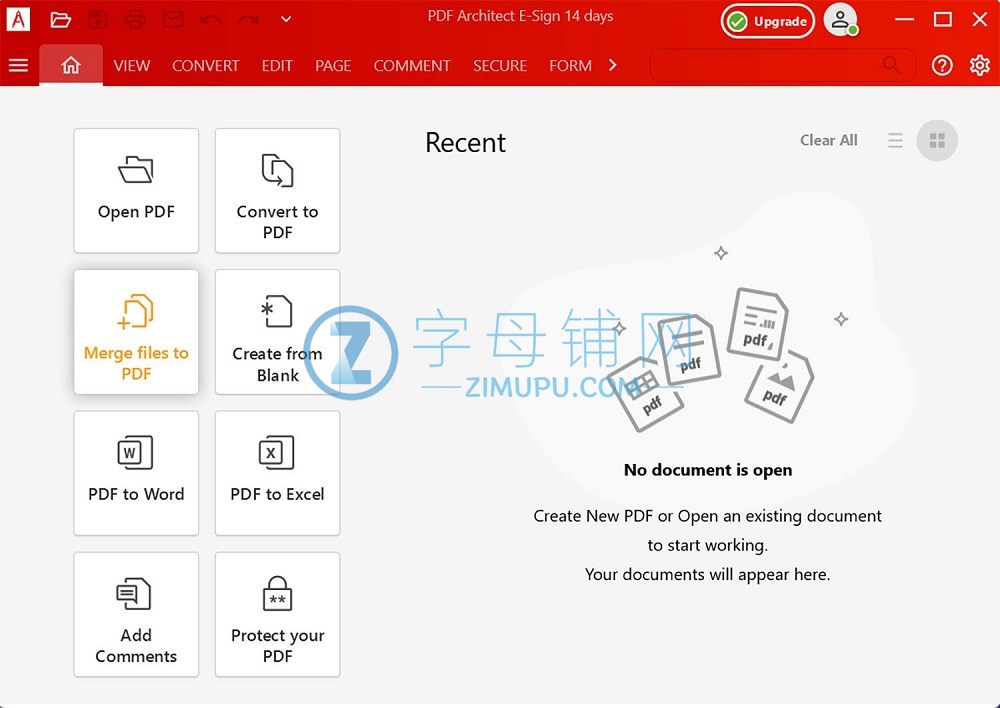Image resolution: width=1000 pixels, height=708 pixels.
Task: Open the PAGE tab
Action: (333, 66)
